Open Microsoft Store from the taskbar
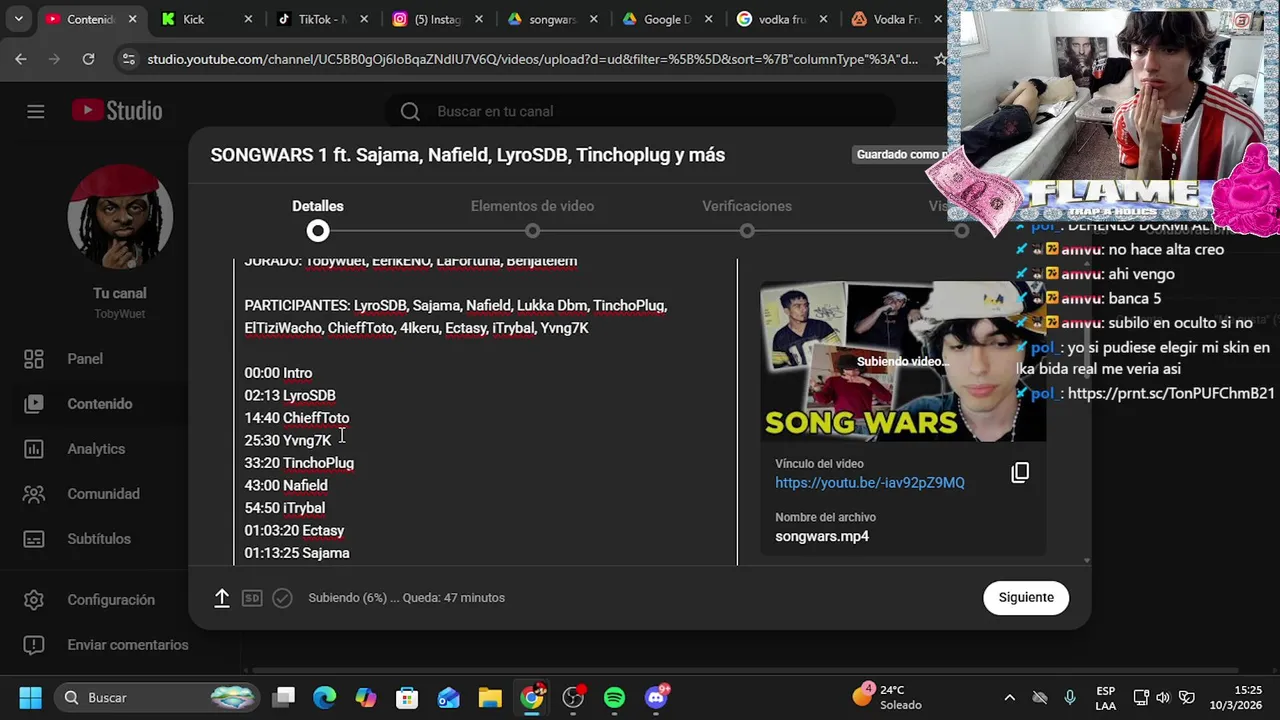 tap(407, 697)
